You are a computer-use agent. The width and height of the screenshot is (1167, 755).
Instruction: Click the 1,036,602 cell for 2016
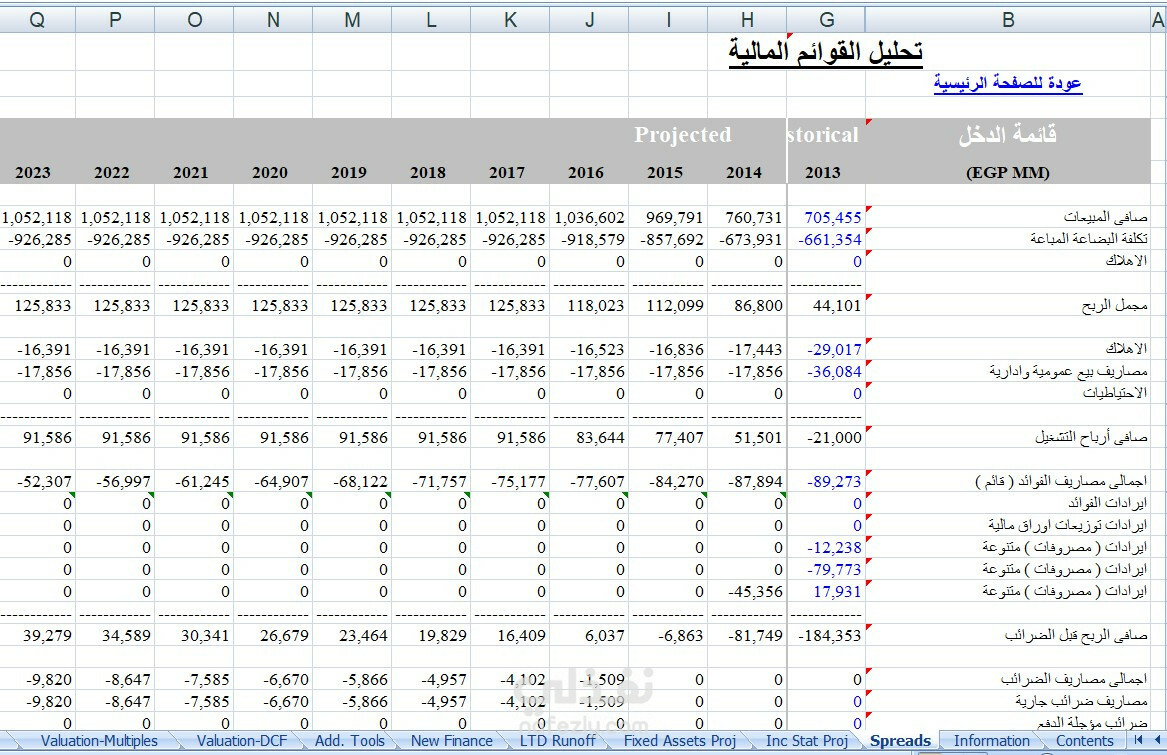pos(589,217)
